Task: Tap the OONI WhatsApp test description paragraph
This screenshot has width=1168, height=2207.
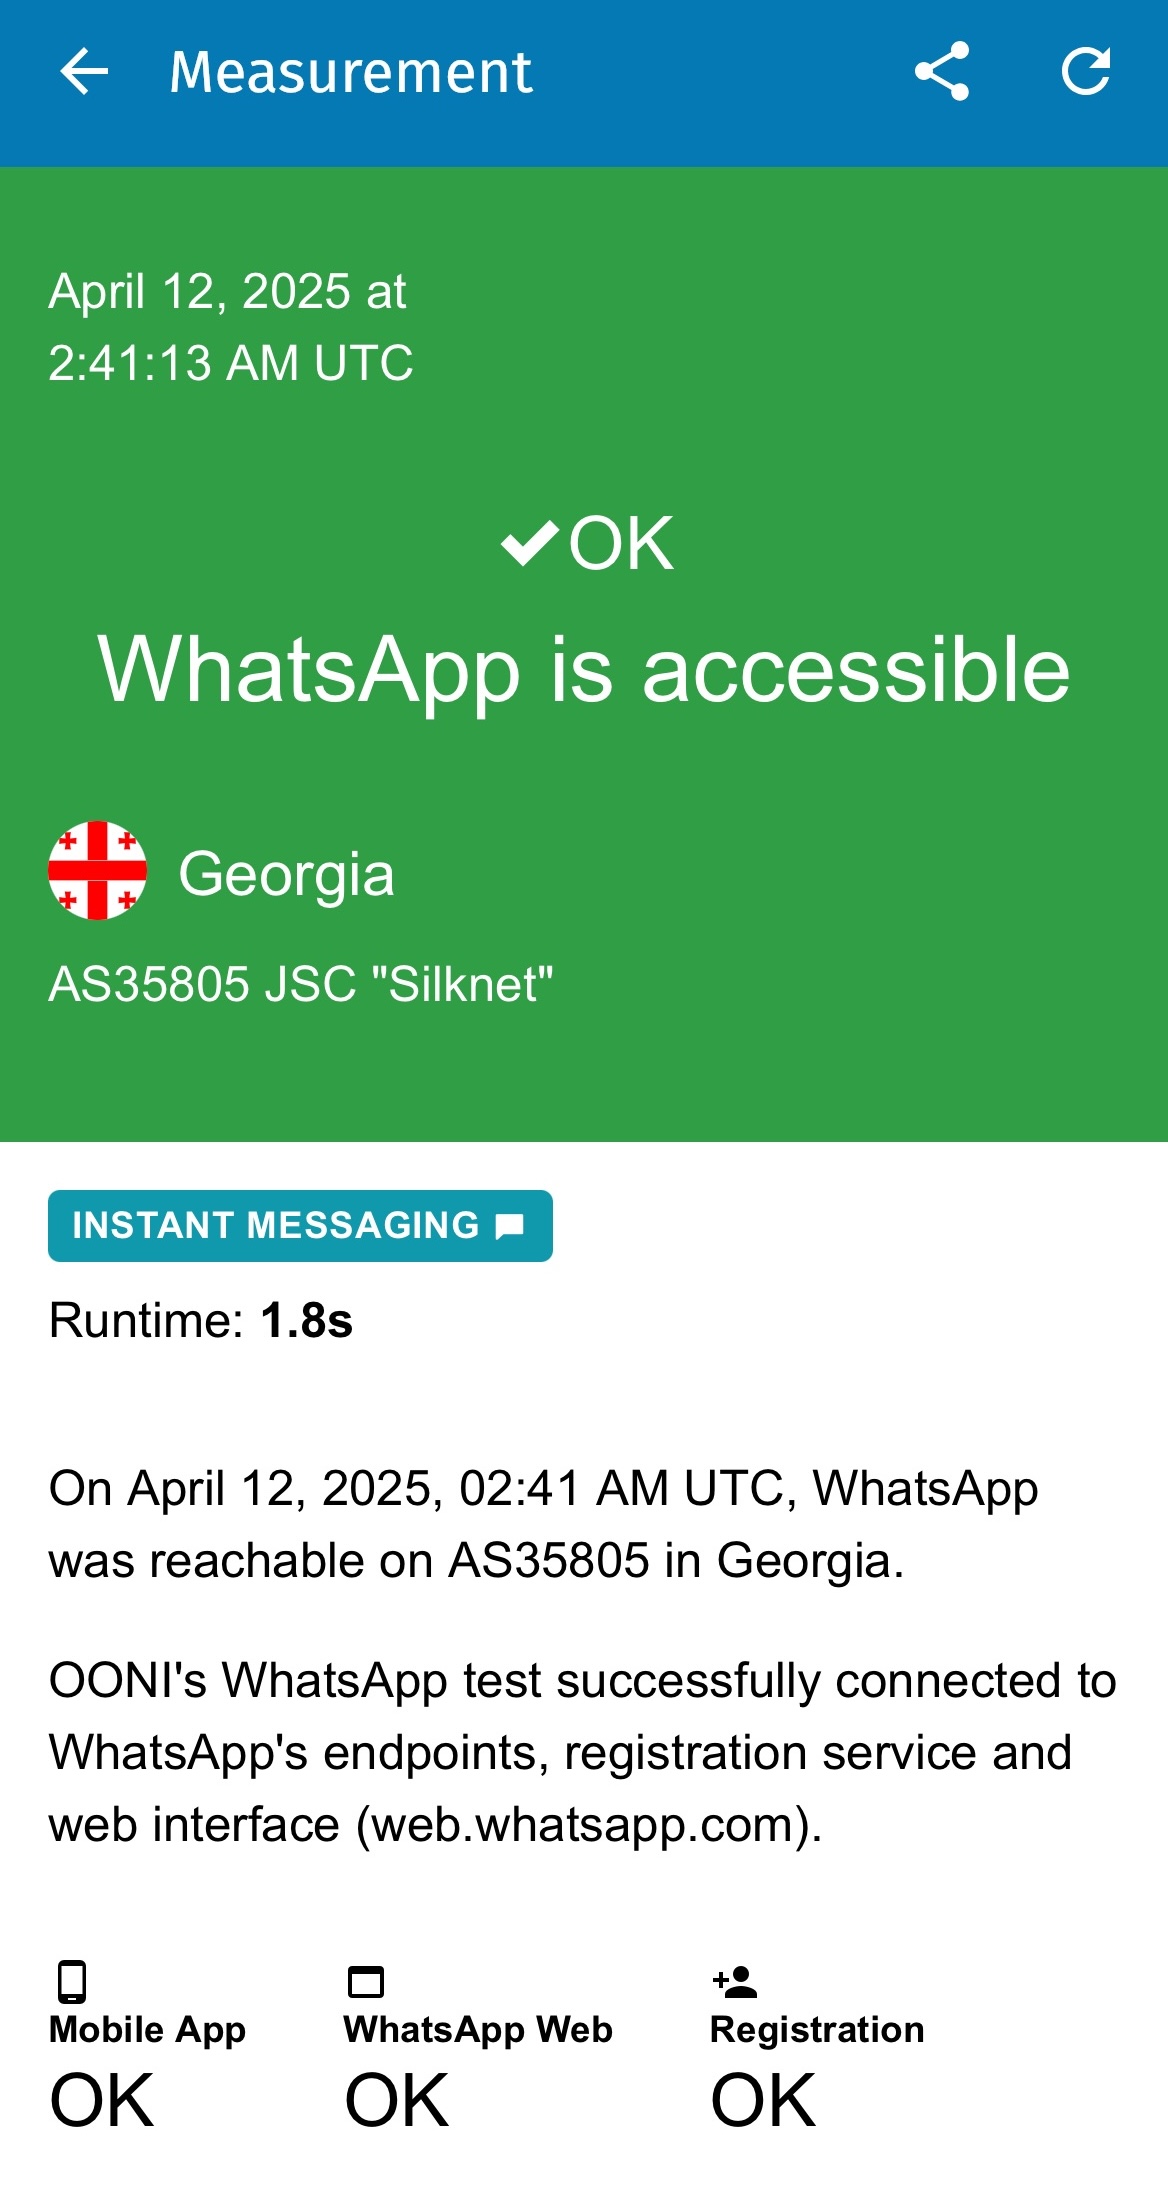Action: coord(582,1753)
